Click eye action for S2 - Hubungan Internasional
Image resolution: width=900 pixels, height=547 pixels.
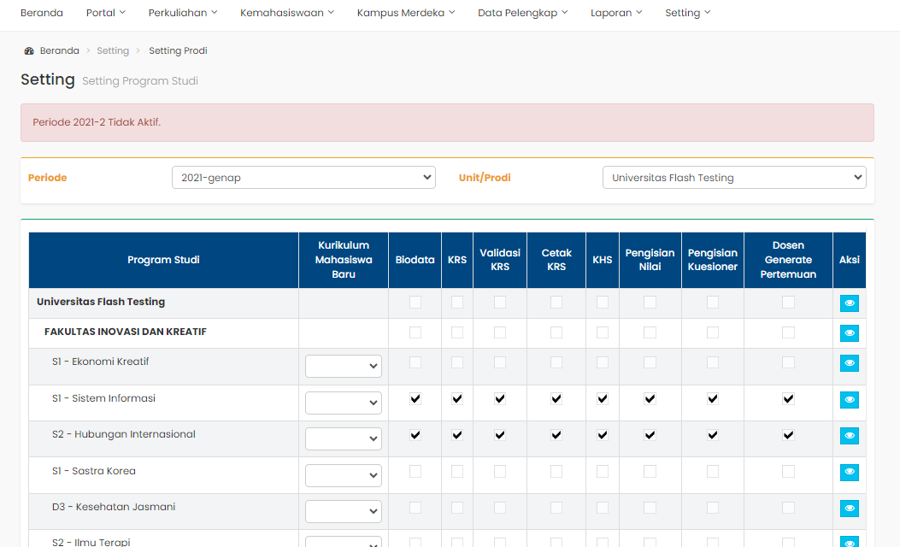[849, 436]
